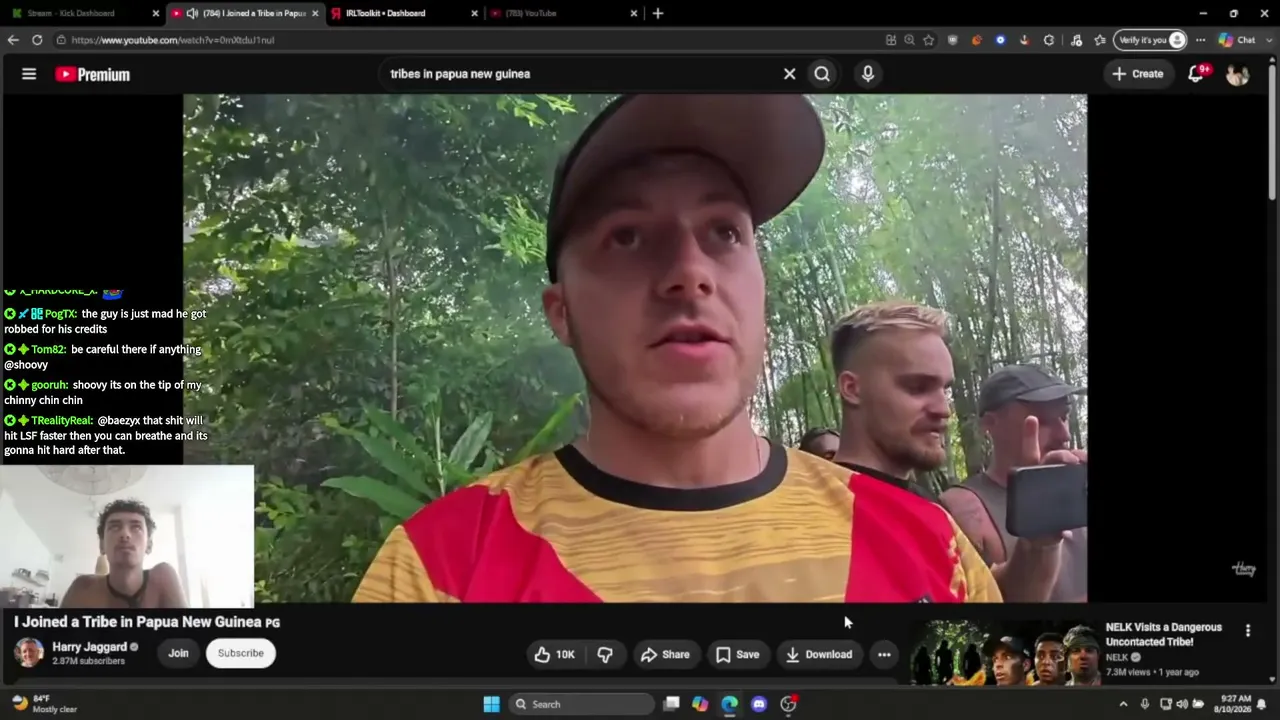Open the system tray volume icon
1280x720 pixels.
click(x=1182, y=704)
